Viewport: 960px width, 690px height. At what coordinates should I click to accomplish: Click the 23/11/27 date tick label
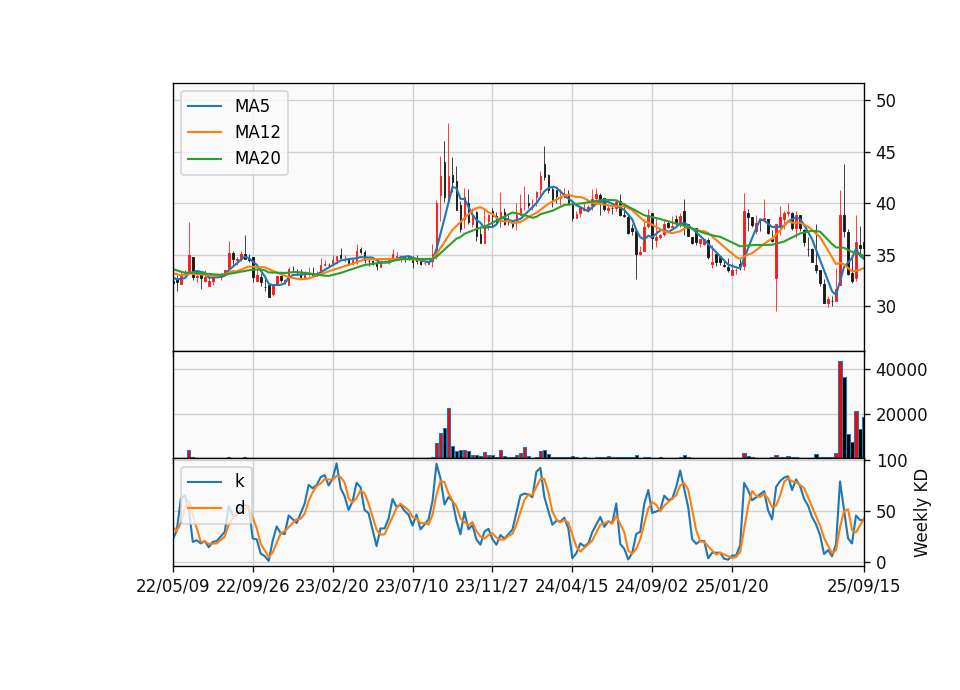(x=492, y=586)
